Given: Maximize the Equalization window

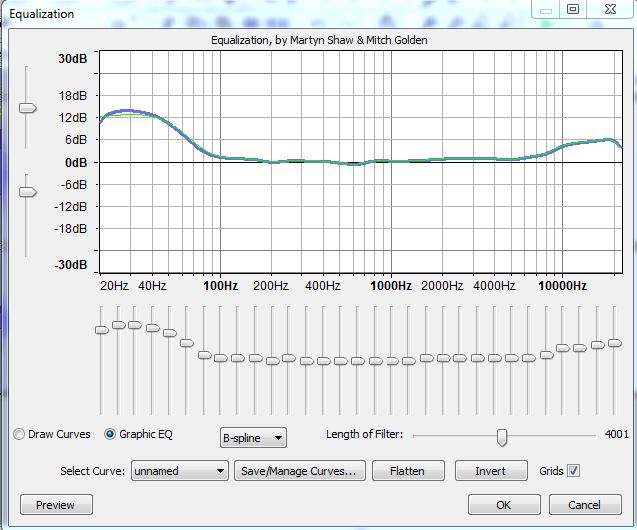Looking at the screenshot, I should [573, 9].
